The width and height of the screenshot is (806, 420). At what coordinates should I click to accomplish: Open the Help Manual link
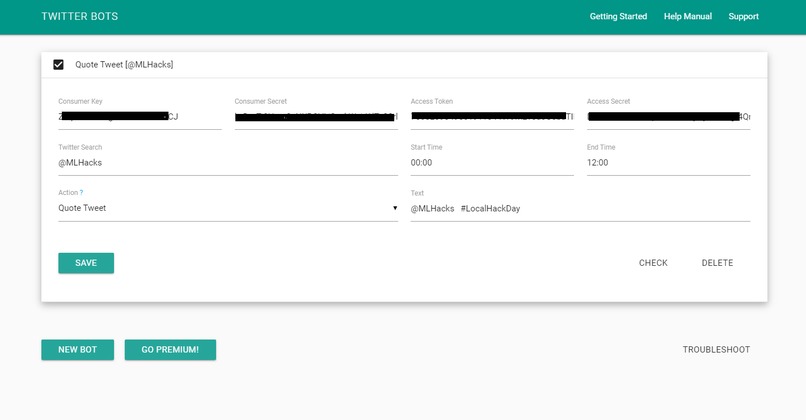coord(688,16)
